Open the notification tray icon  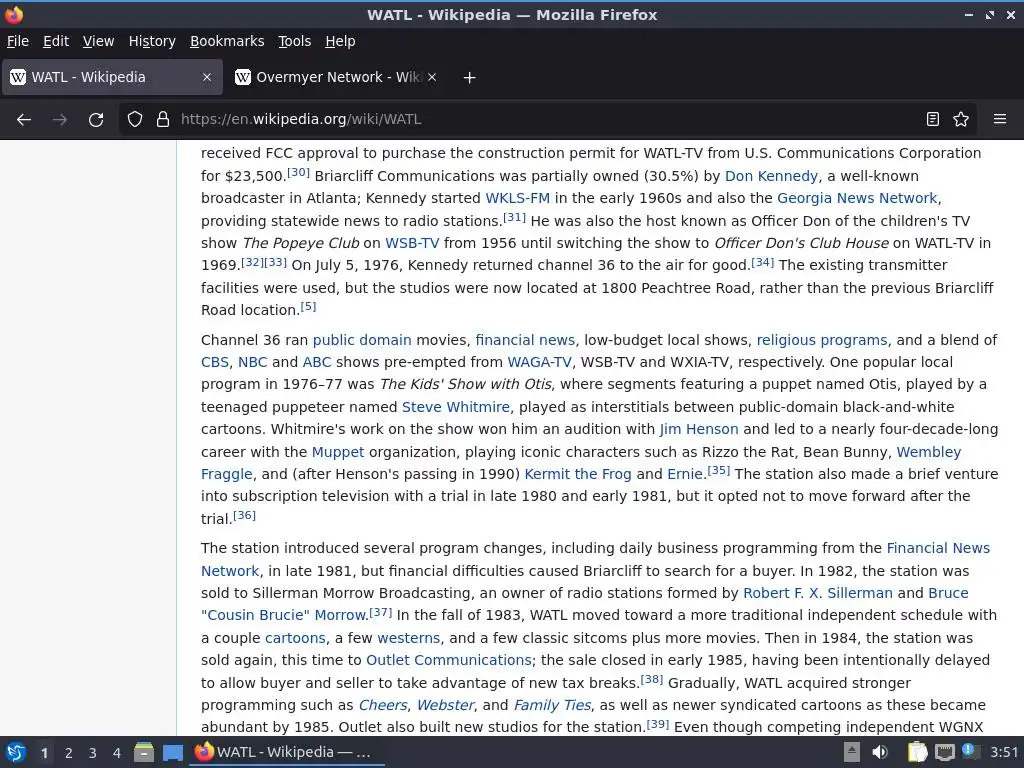click(x=970, y=752)
